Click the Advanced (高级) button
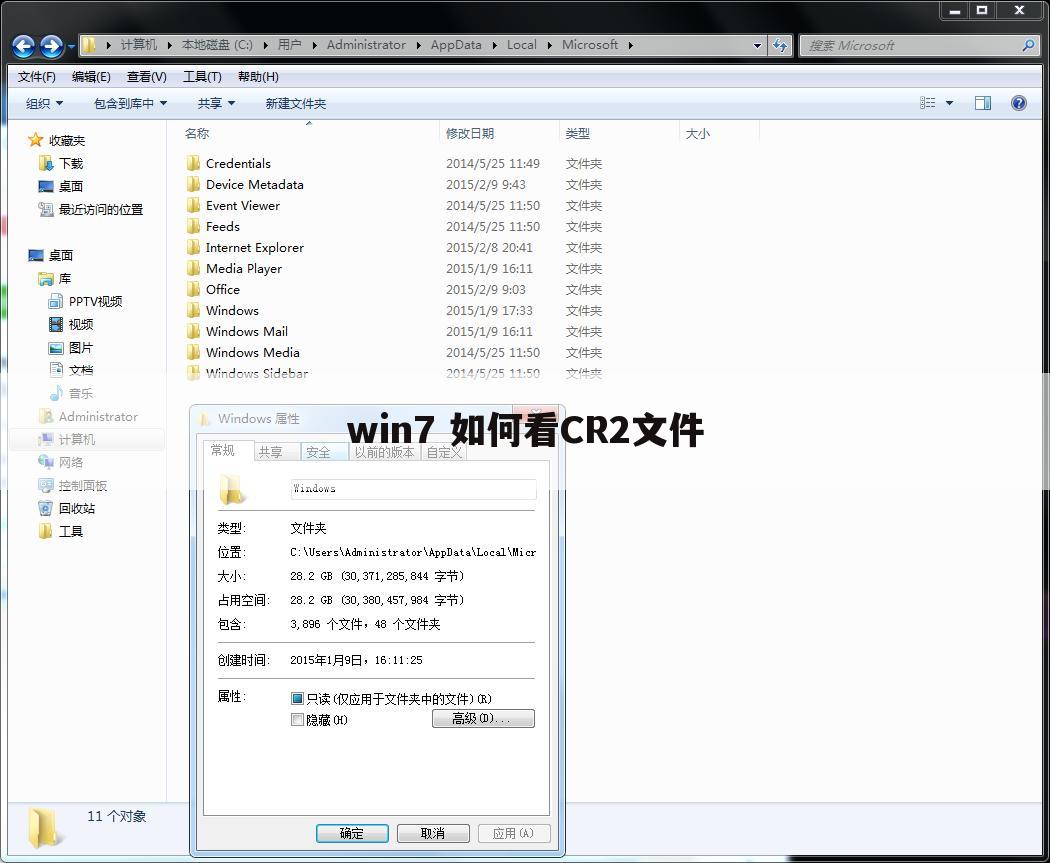Viewport: 1050px width, 863px height. coord(483,718)
